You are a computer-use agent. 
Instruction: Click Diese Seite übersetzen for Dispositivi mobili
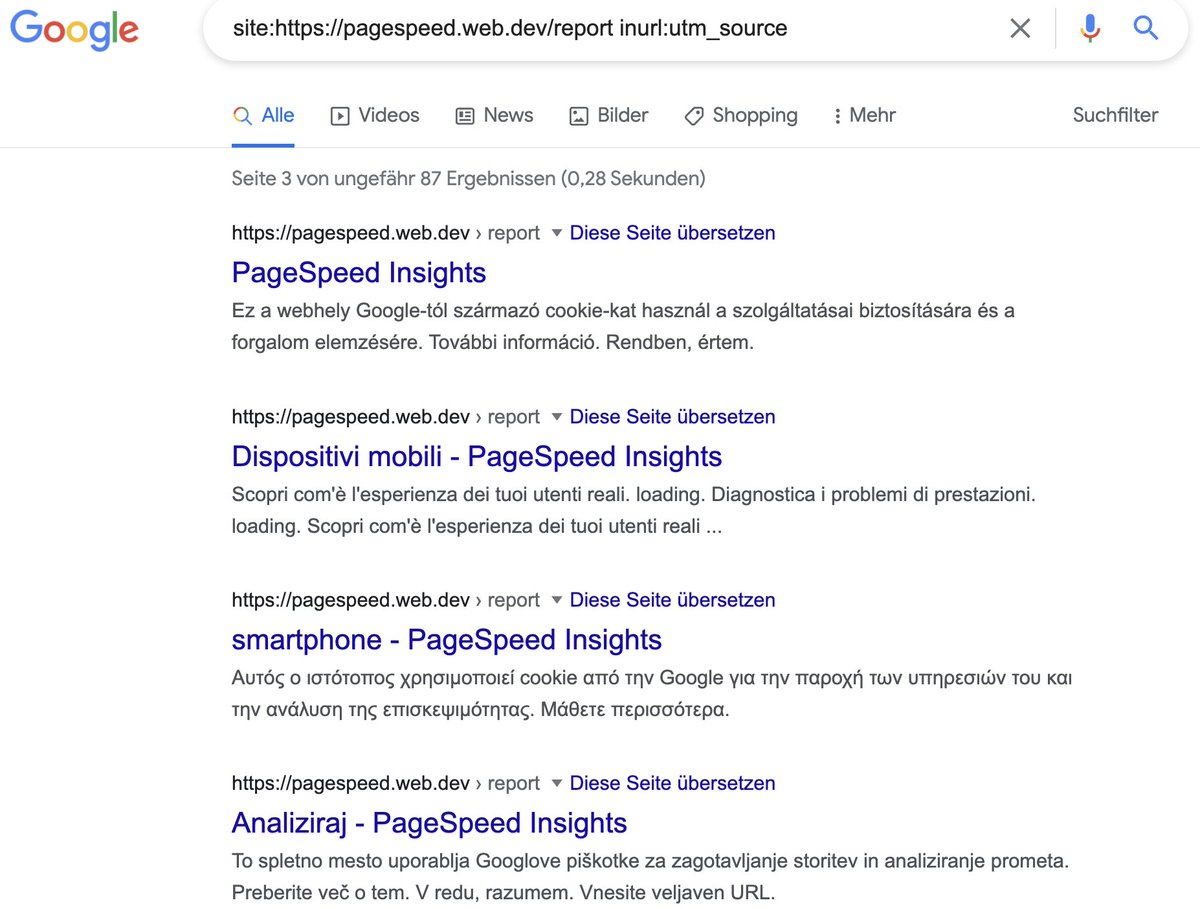click(x=672, y=416)
